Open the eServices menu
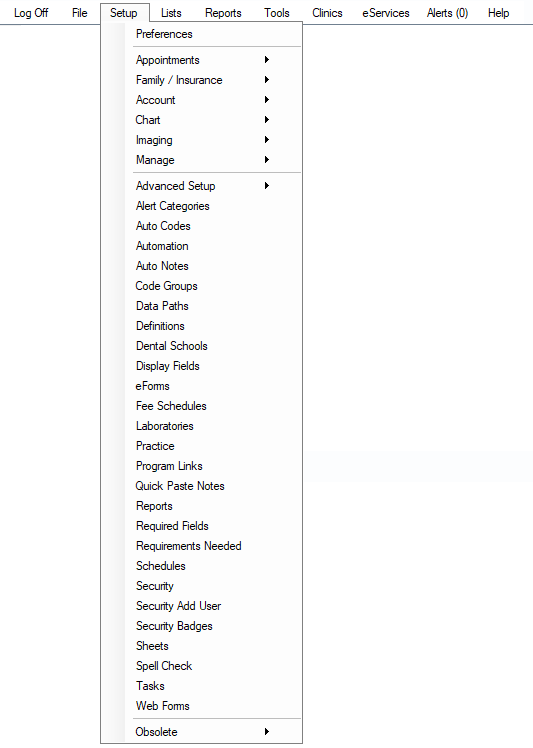The image size is (533, 748). pos(386,13)
